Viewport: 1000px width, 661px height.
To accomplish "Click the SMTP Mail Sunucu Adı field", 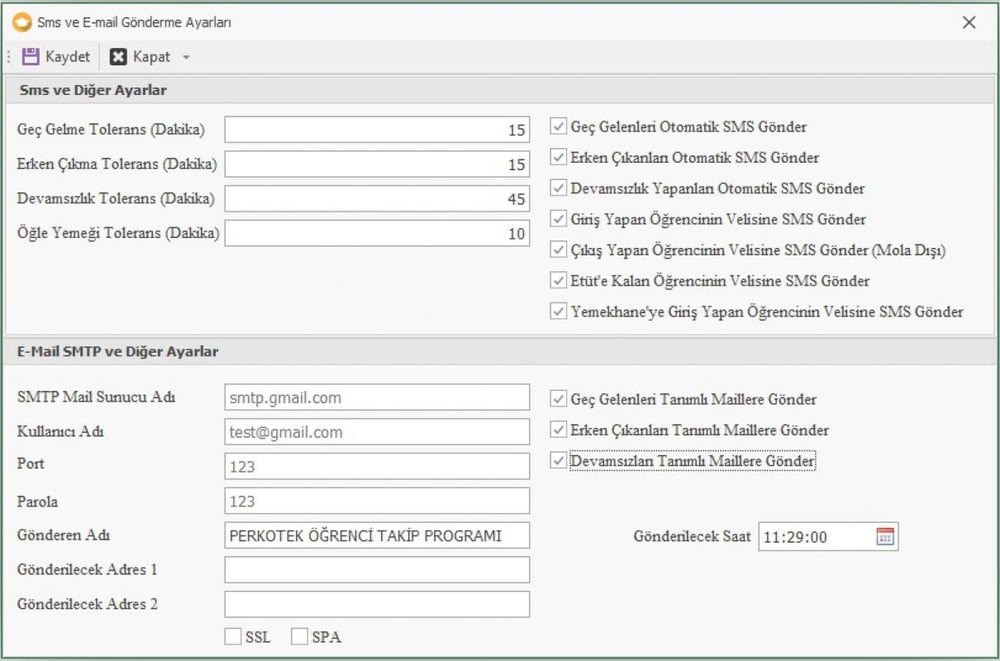I will [376, 398].
